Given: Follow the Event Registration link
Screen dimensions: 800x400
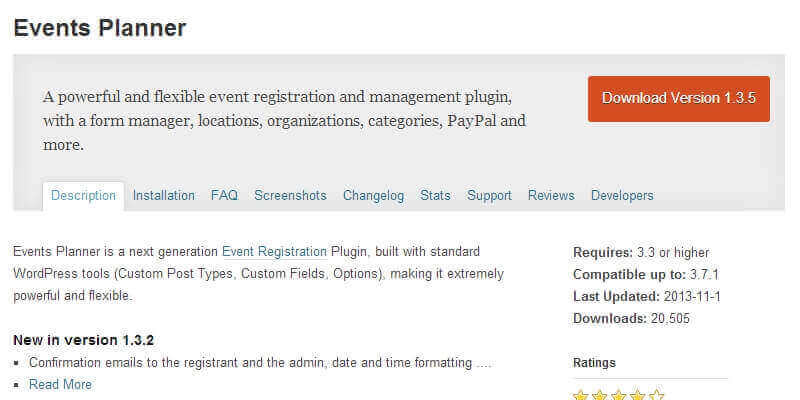Looking at the screenshot, I should tap(274, 251).
